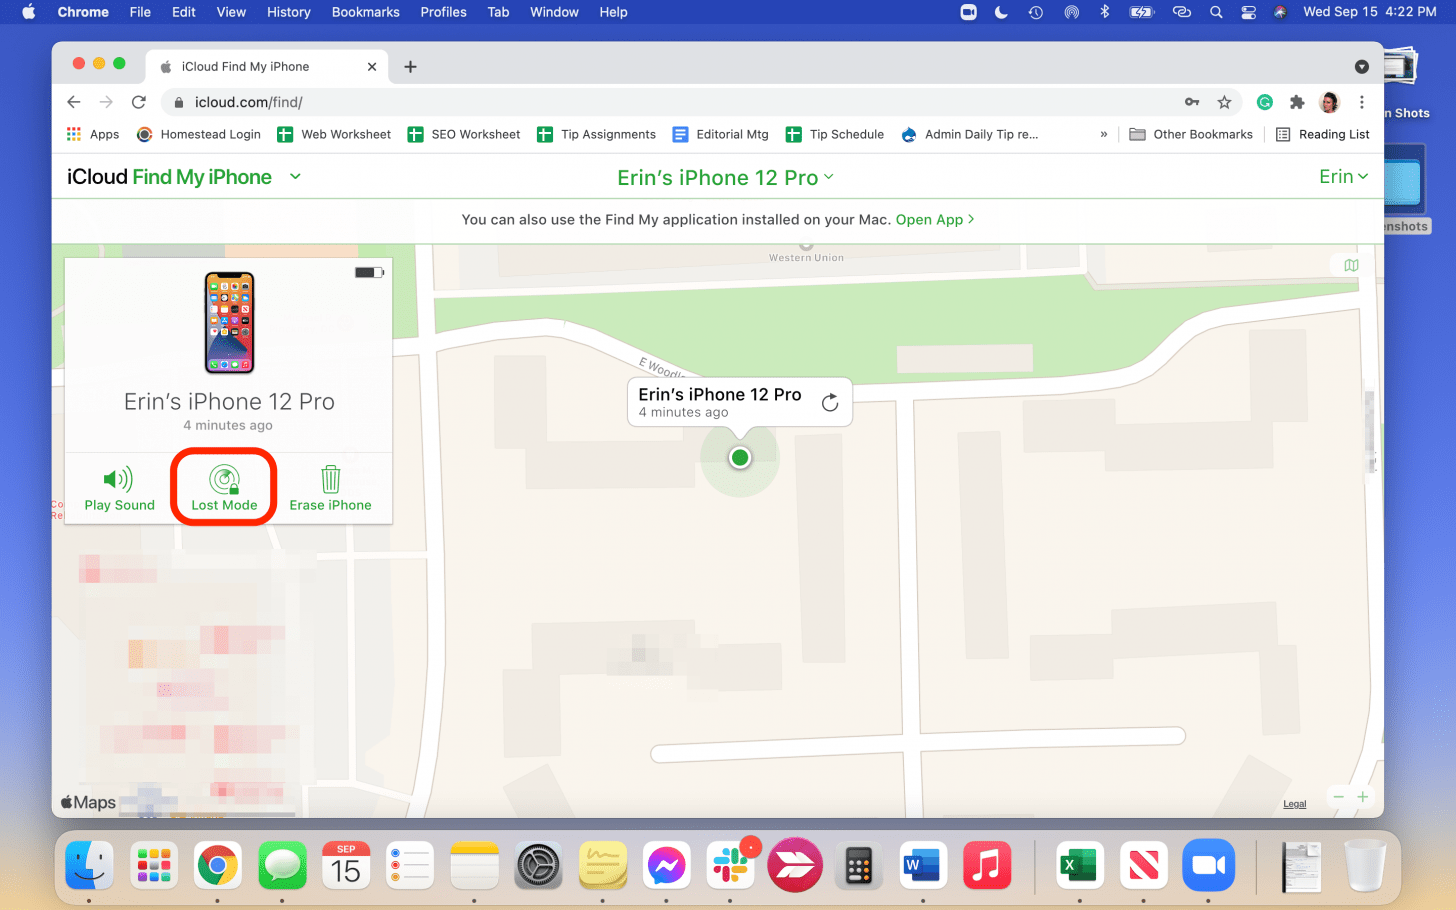1456x910 pixels.
Task: Open Tip Assignments bookmark
Action: [x=596, y=134]
